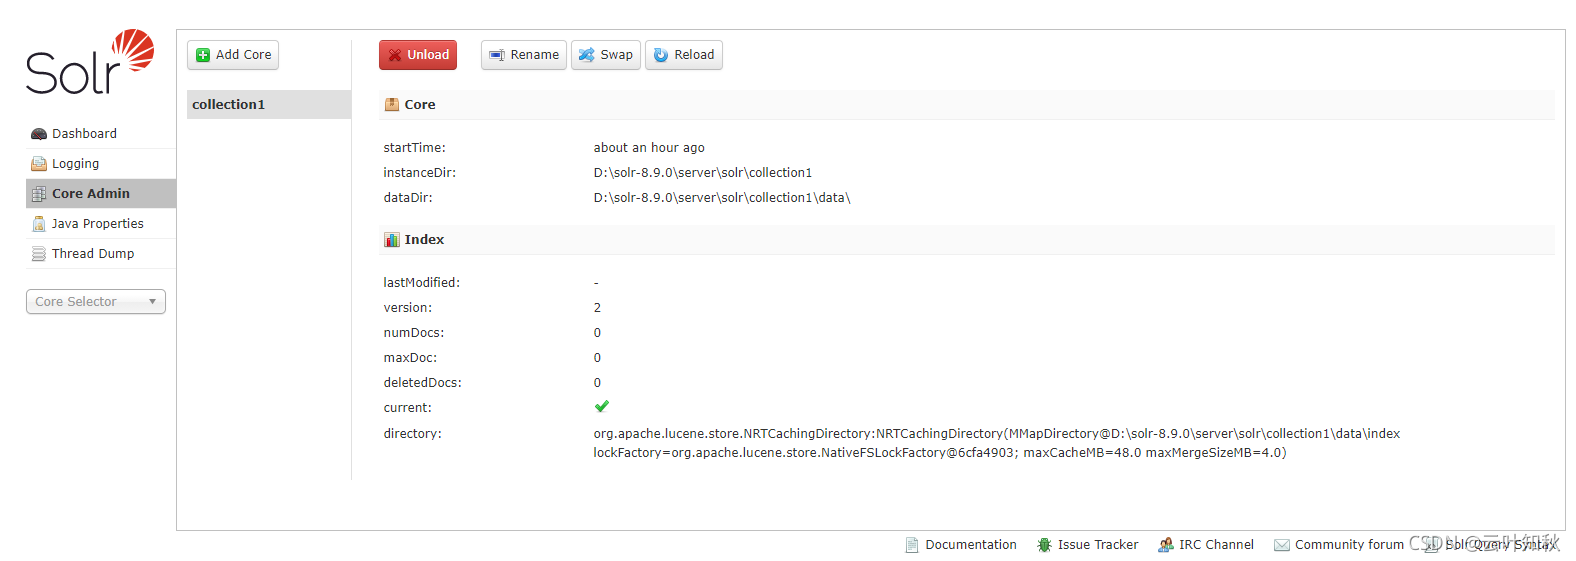Screen dimensions: 1576x561
Task: Open the IRC Channel link
Action: 1206,545
